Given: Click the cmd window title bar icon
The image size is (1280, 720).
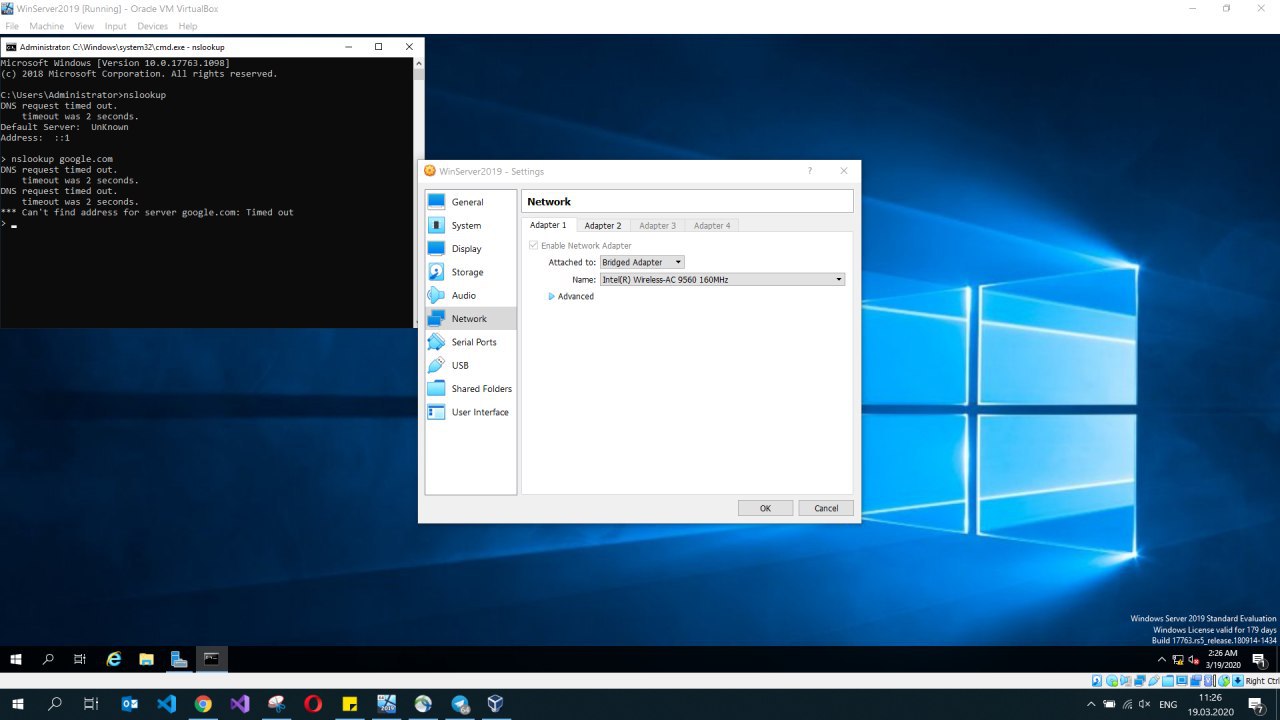Looking at the screenshot, I should [11, 47].
